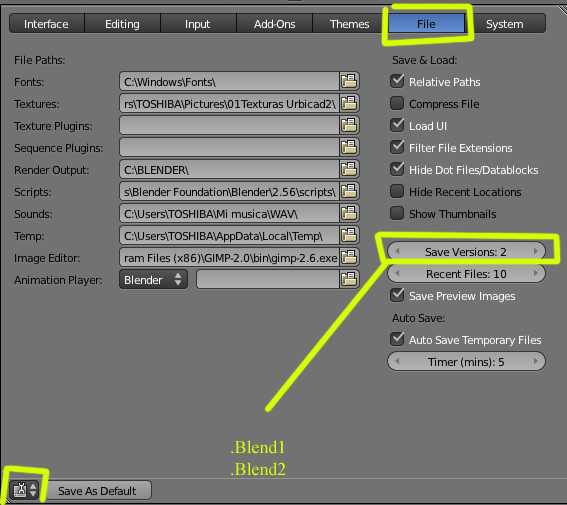Adjust the Timer (mins) slider field

466,361
